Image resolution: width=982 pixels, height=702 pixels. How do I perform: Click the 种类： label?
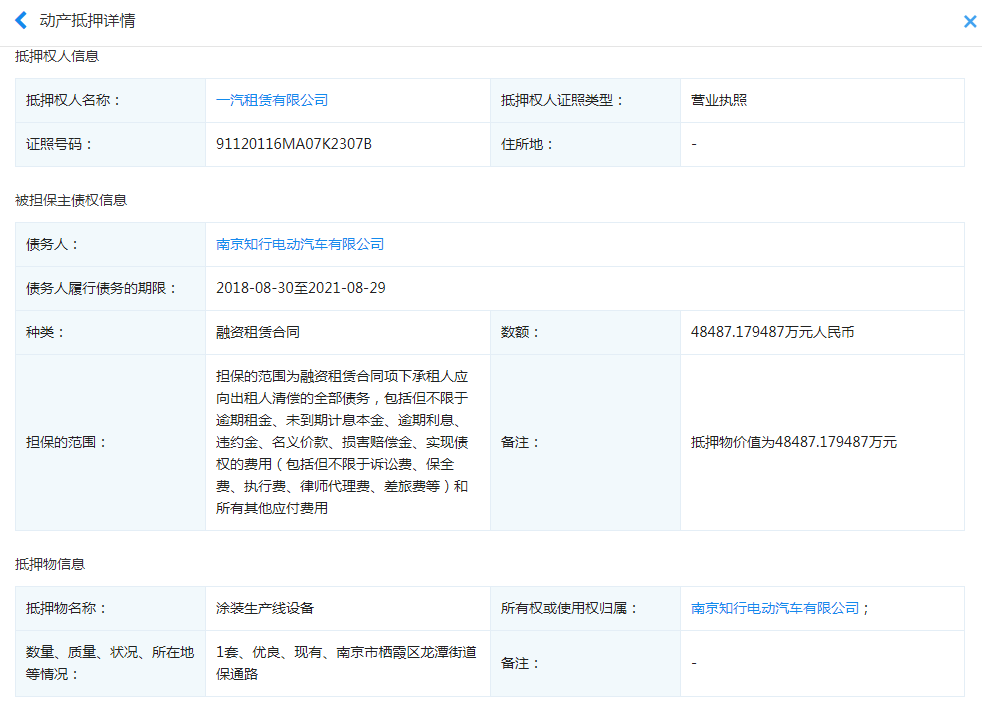pos(45,332)
